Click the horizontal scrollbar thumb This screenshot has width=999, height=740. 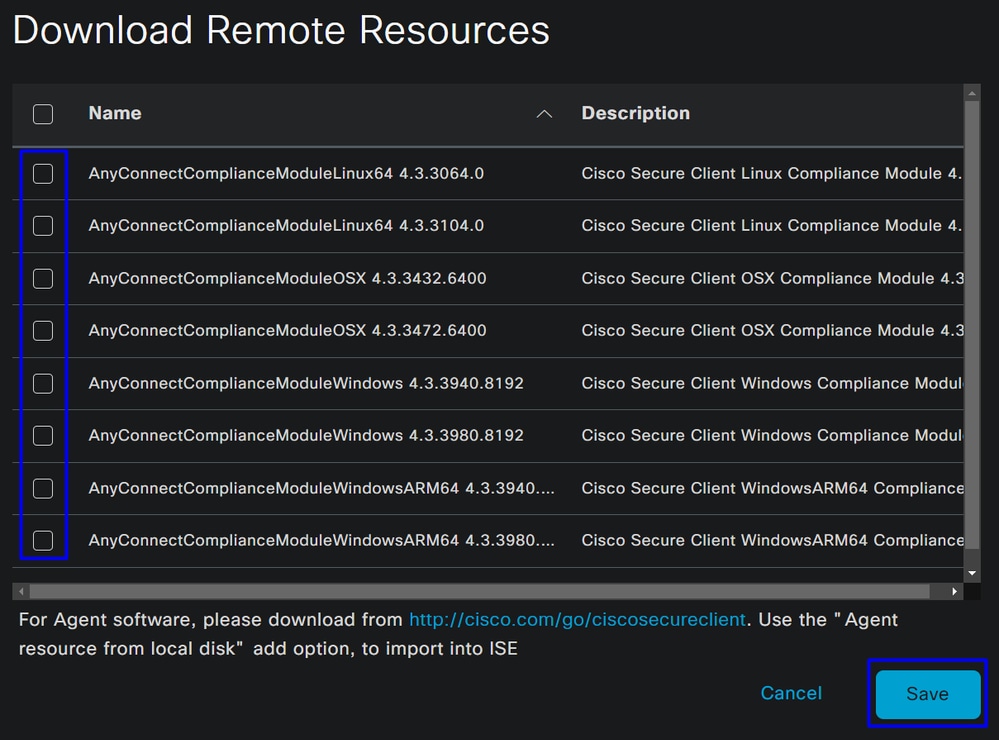pyautogui.click(x=479, y=591)
